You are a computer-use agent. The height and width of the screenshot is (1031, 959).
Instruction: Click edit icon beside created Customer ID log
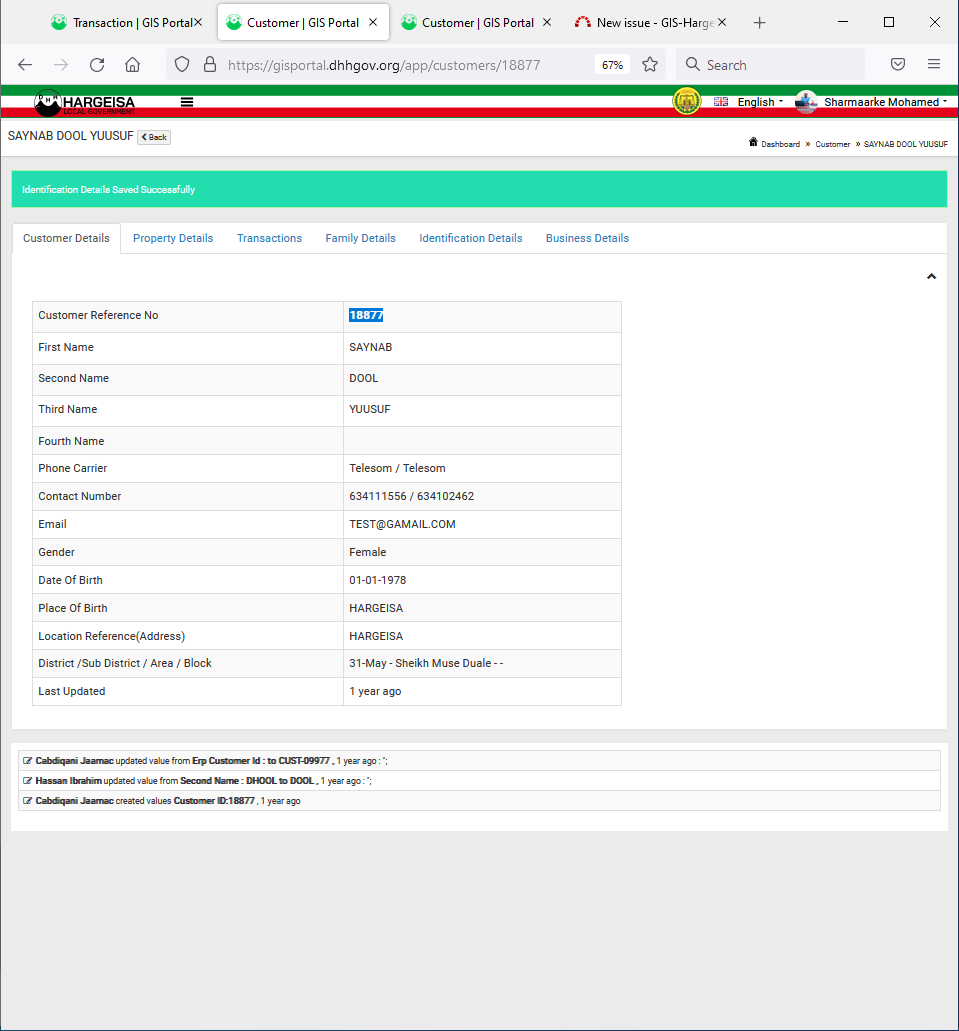click(27, 801)
